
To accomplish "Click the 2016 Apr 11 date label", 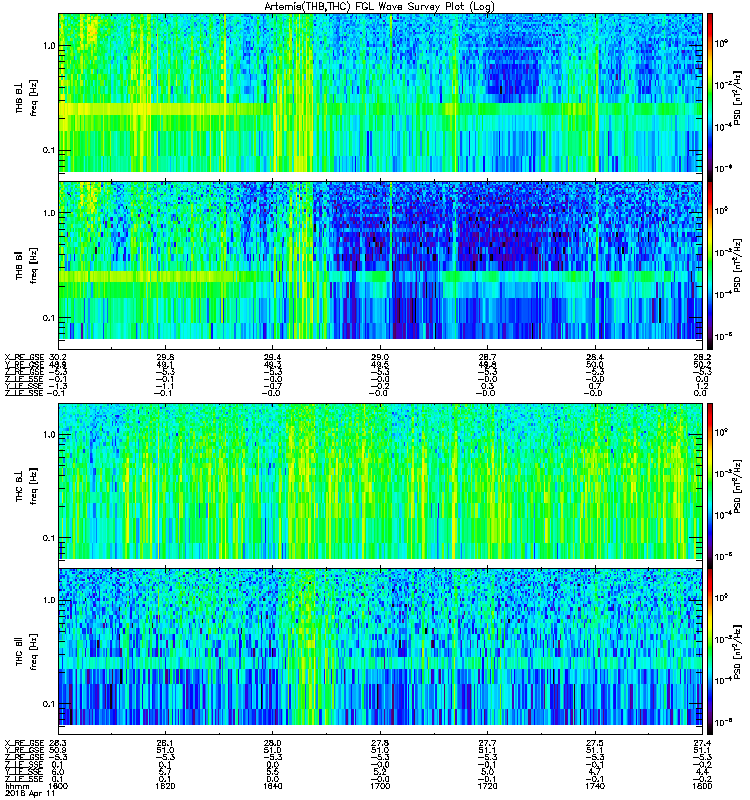I will [30, 794].
